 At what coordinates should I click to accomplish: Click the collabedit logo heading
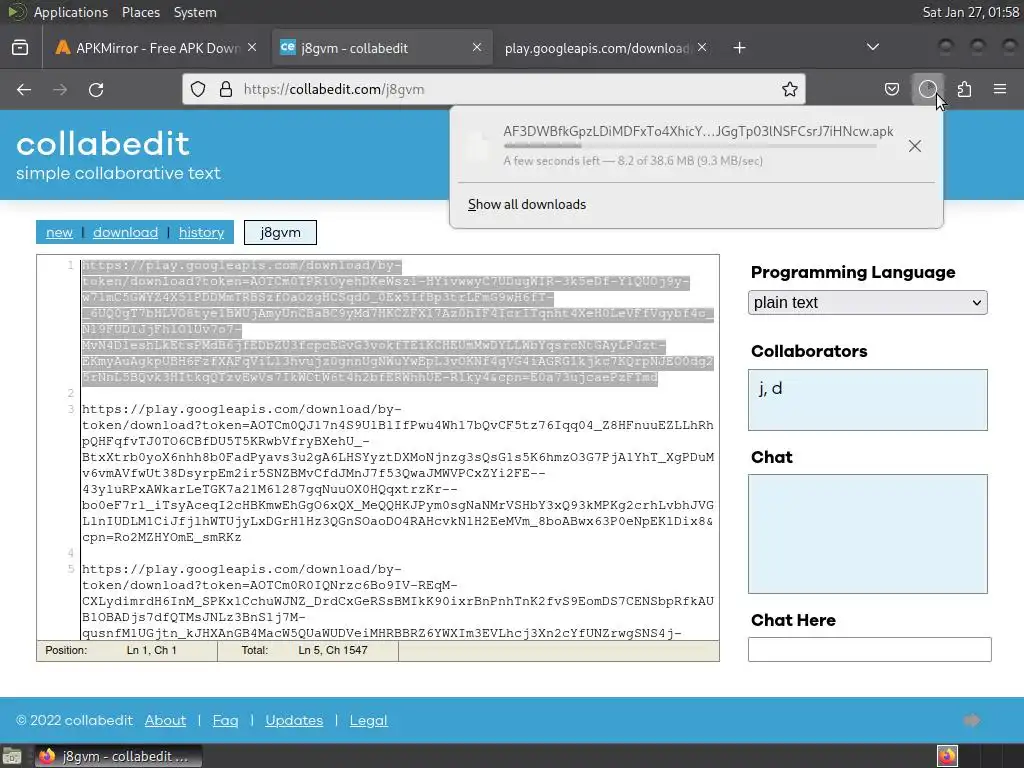coord(103,144)
